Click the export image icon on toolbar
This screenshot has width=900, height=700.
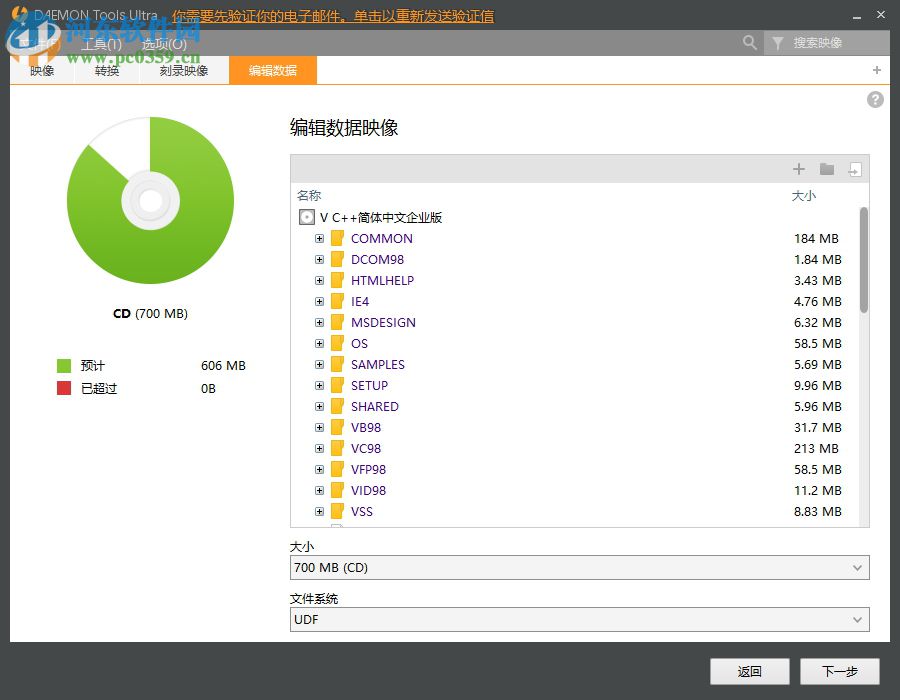(855, 169)
